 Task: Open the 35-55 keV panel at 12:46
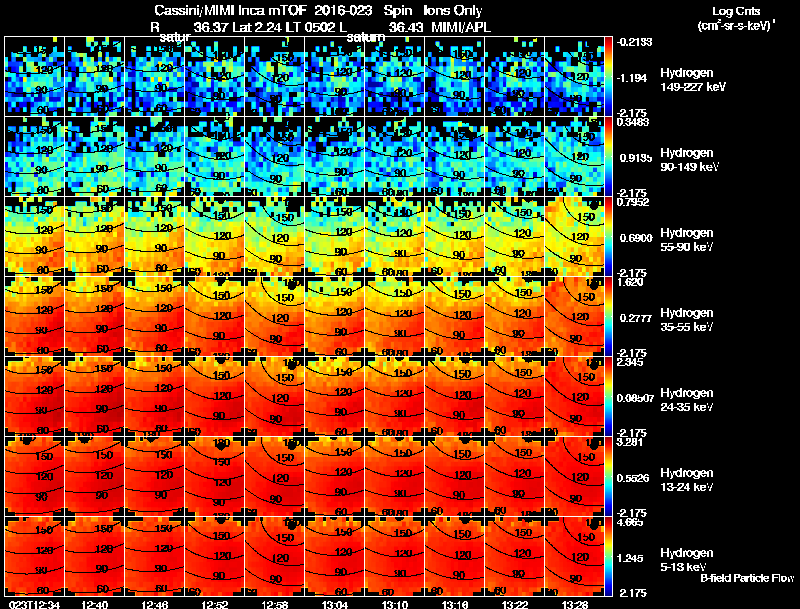click(155, 317)
